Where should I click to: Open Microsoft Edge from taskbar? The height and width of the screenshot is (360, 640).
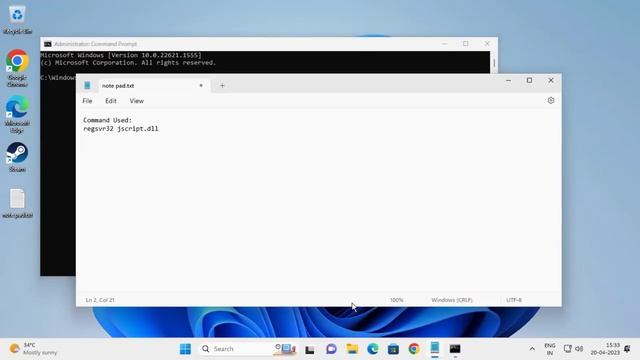(372, 349)
